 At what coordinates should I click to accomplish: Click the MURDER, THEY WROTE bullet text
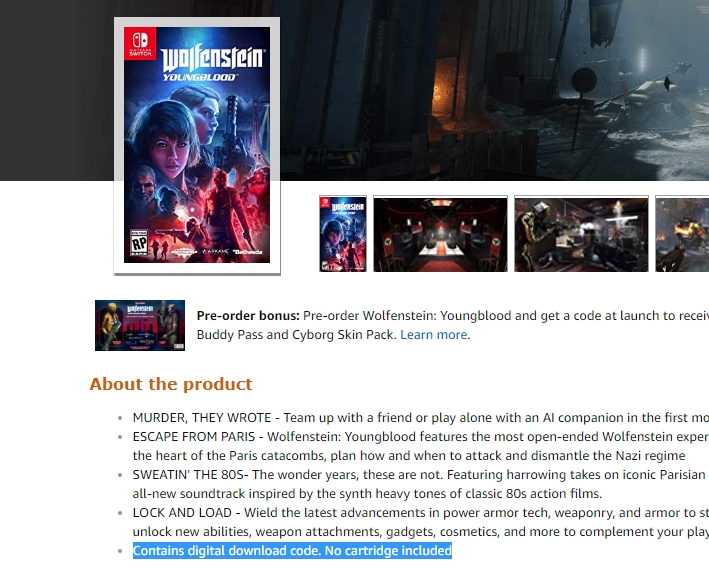click(x=421, y=417)
